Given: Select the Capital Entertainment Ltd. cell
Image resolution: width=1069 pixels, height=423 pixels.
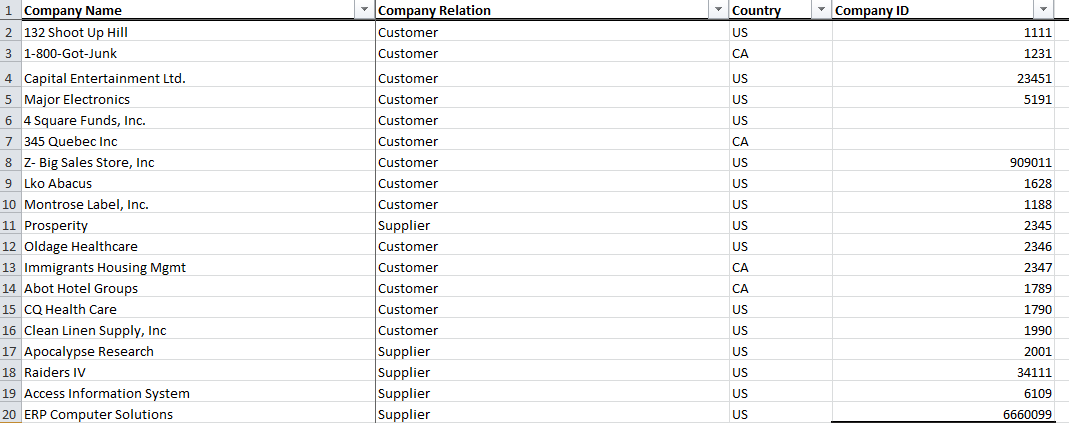Looking at the screenshot, I should click(198, 78).
